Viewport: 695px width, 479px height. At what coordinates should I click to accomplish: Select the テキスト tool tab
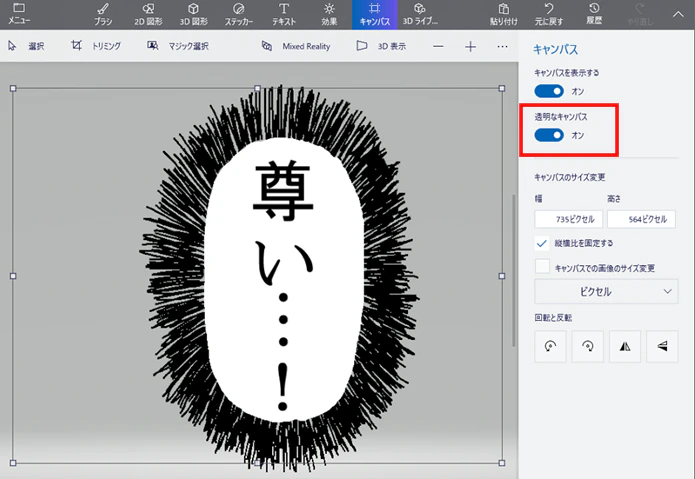pos(284,14)
